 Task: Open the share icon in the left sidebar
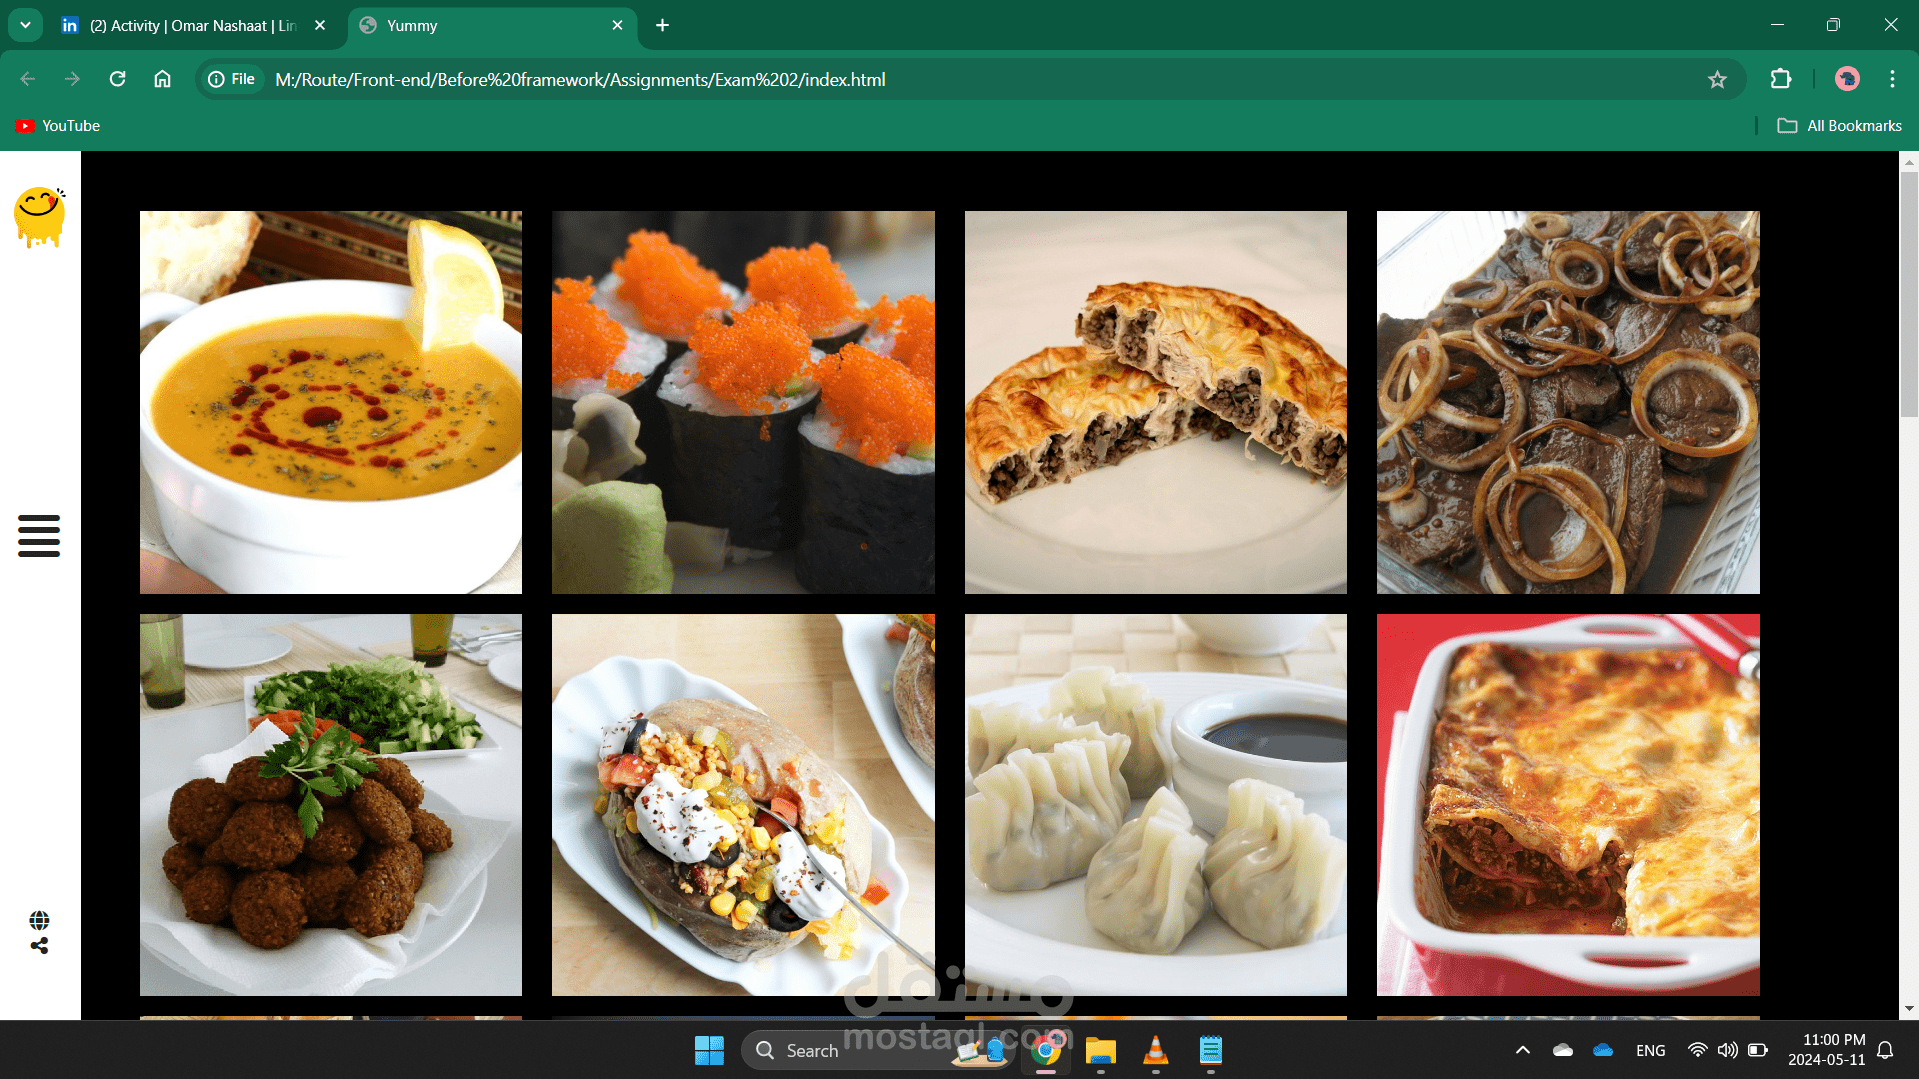coord(38,946)
